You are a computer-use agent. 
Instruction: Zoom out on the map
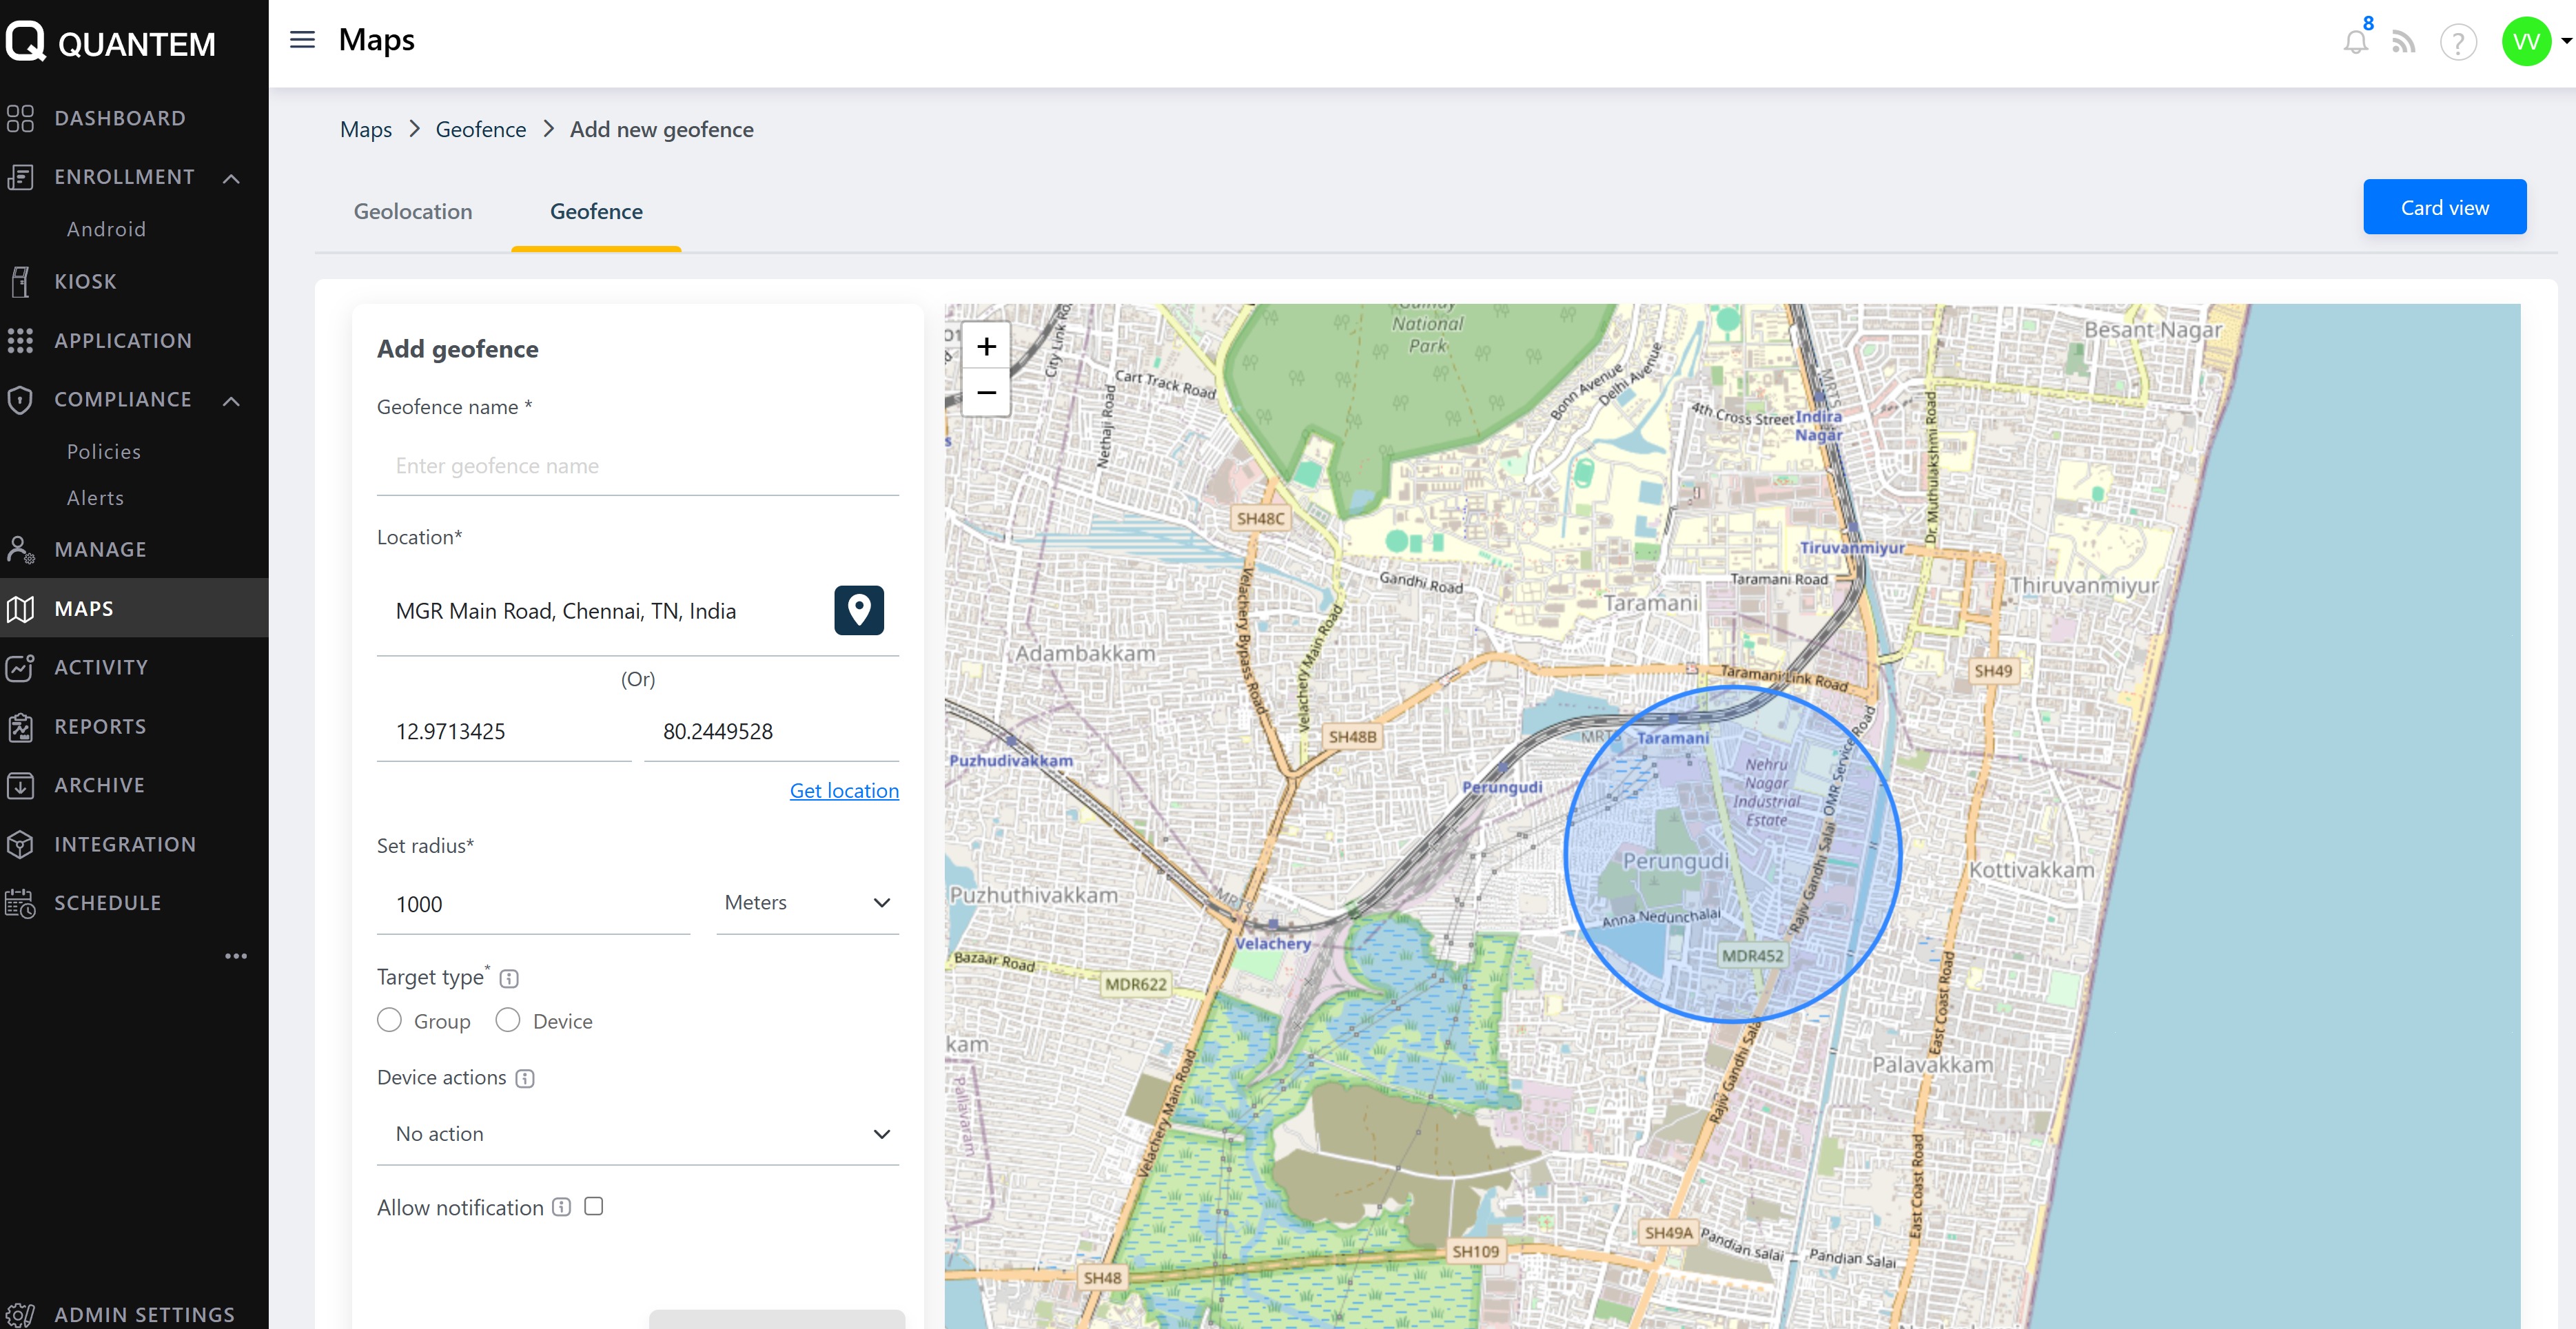pyautogui.click(x=986, y=393)
